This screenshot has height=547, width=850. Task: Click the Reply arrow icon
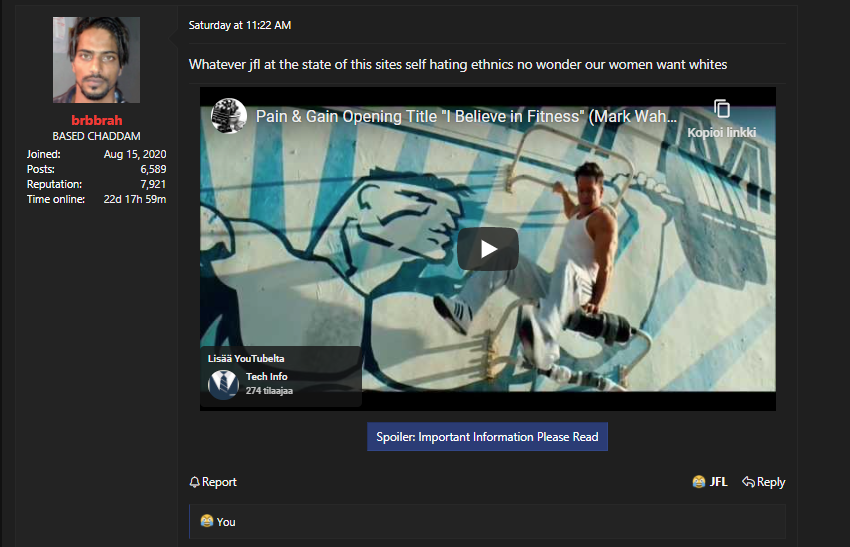748,481
